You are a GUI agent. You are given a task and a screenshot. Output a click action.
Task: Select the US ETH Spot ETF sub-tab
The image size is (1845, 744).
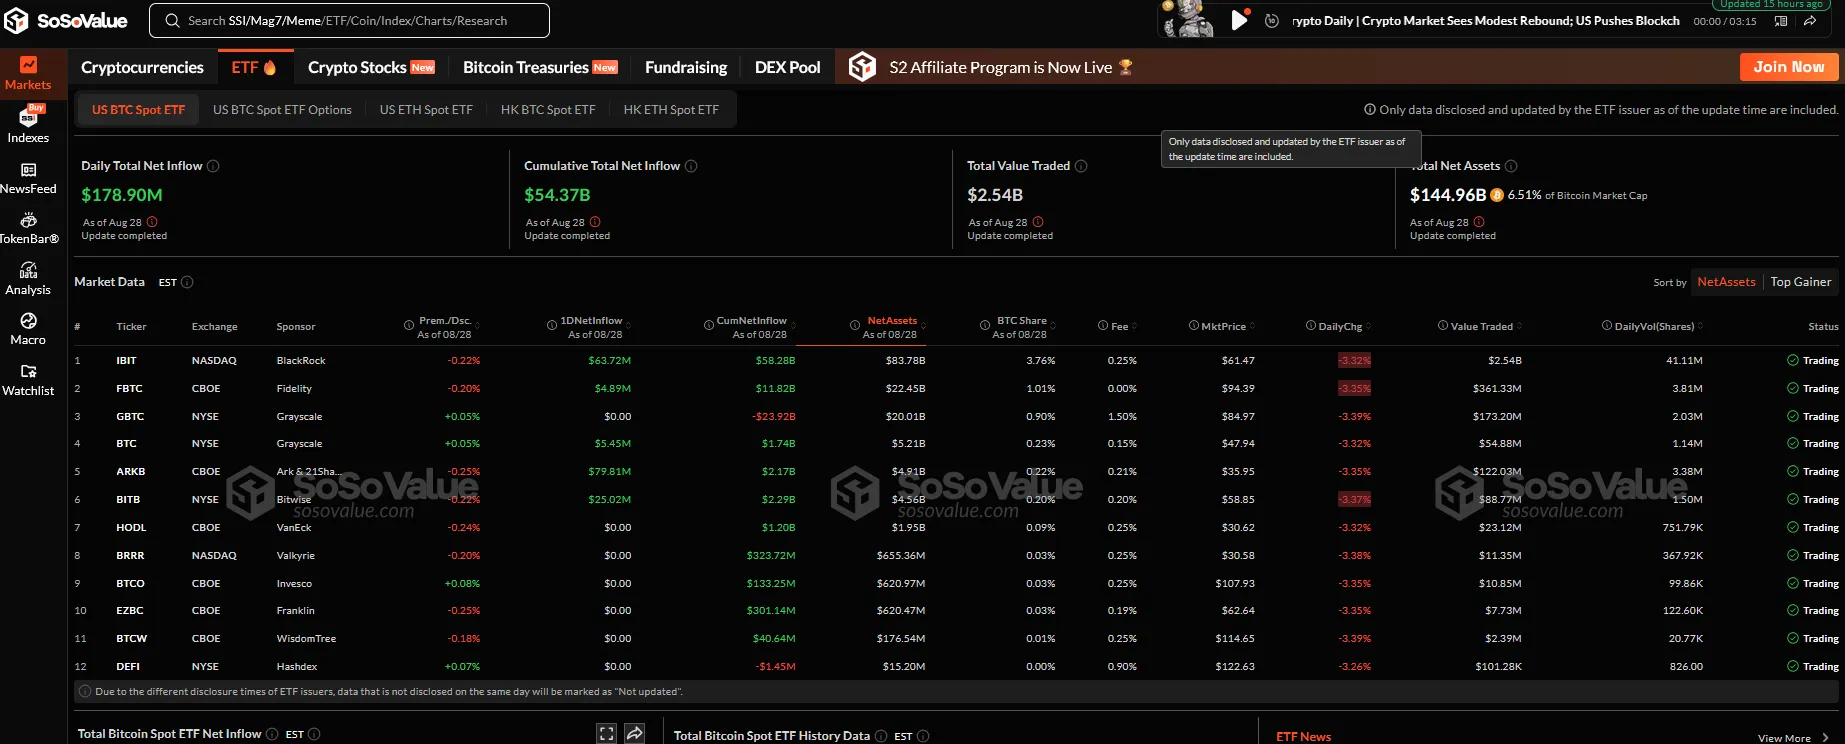coord(426,110)
